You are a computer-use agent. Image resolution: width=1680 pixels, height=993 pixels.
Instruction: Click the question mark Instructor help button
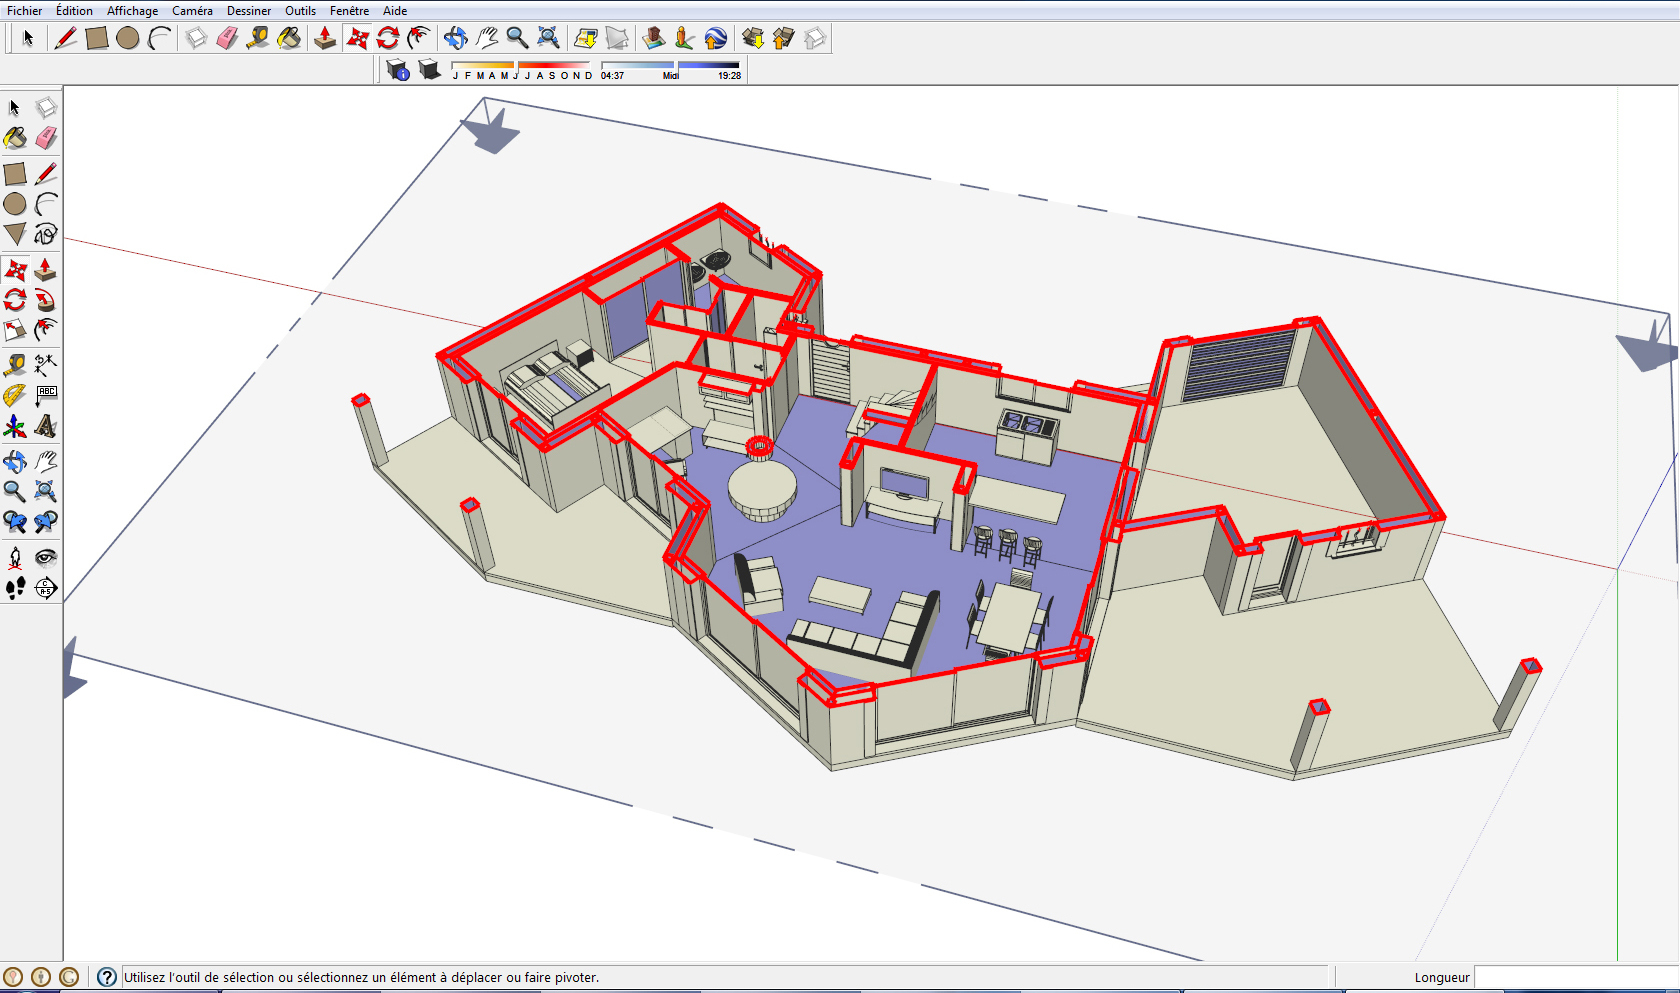pyautogui.click(x=107, y=977)
